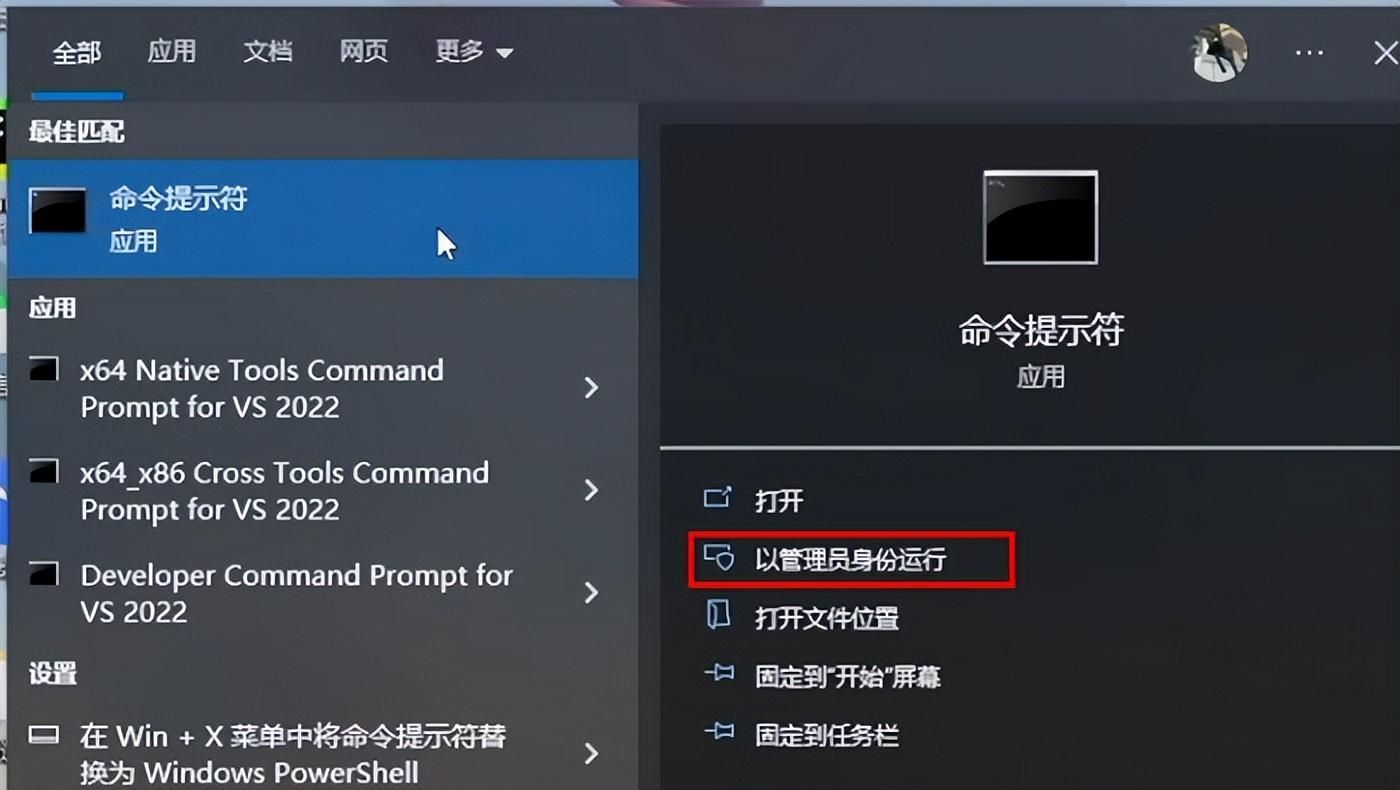Image resolution: width=1400 pixels, height=790 pixels.
Task: Click the 打开 open icon
Action: (x=718, y=499)
